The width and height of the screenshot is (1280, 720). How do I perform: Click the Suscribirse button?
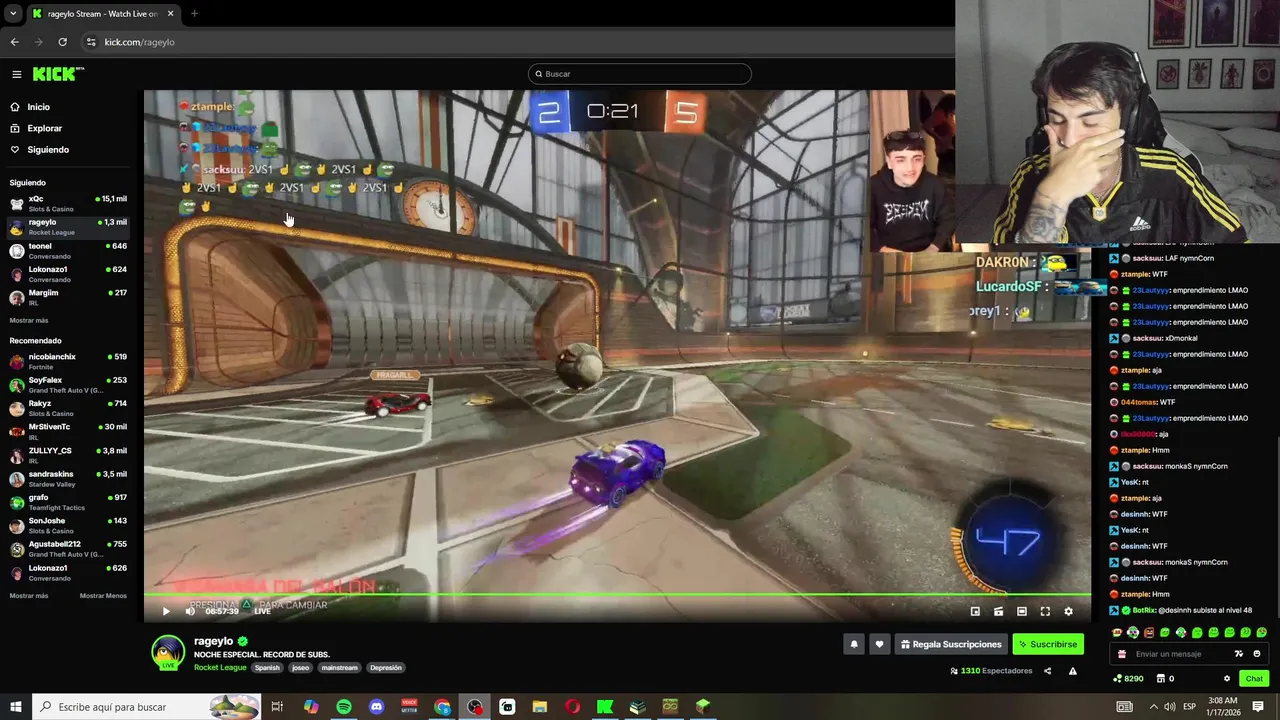1048,644
